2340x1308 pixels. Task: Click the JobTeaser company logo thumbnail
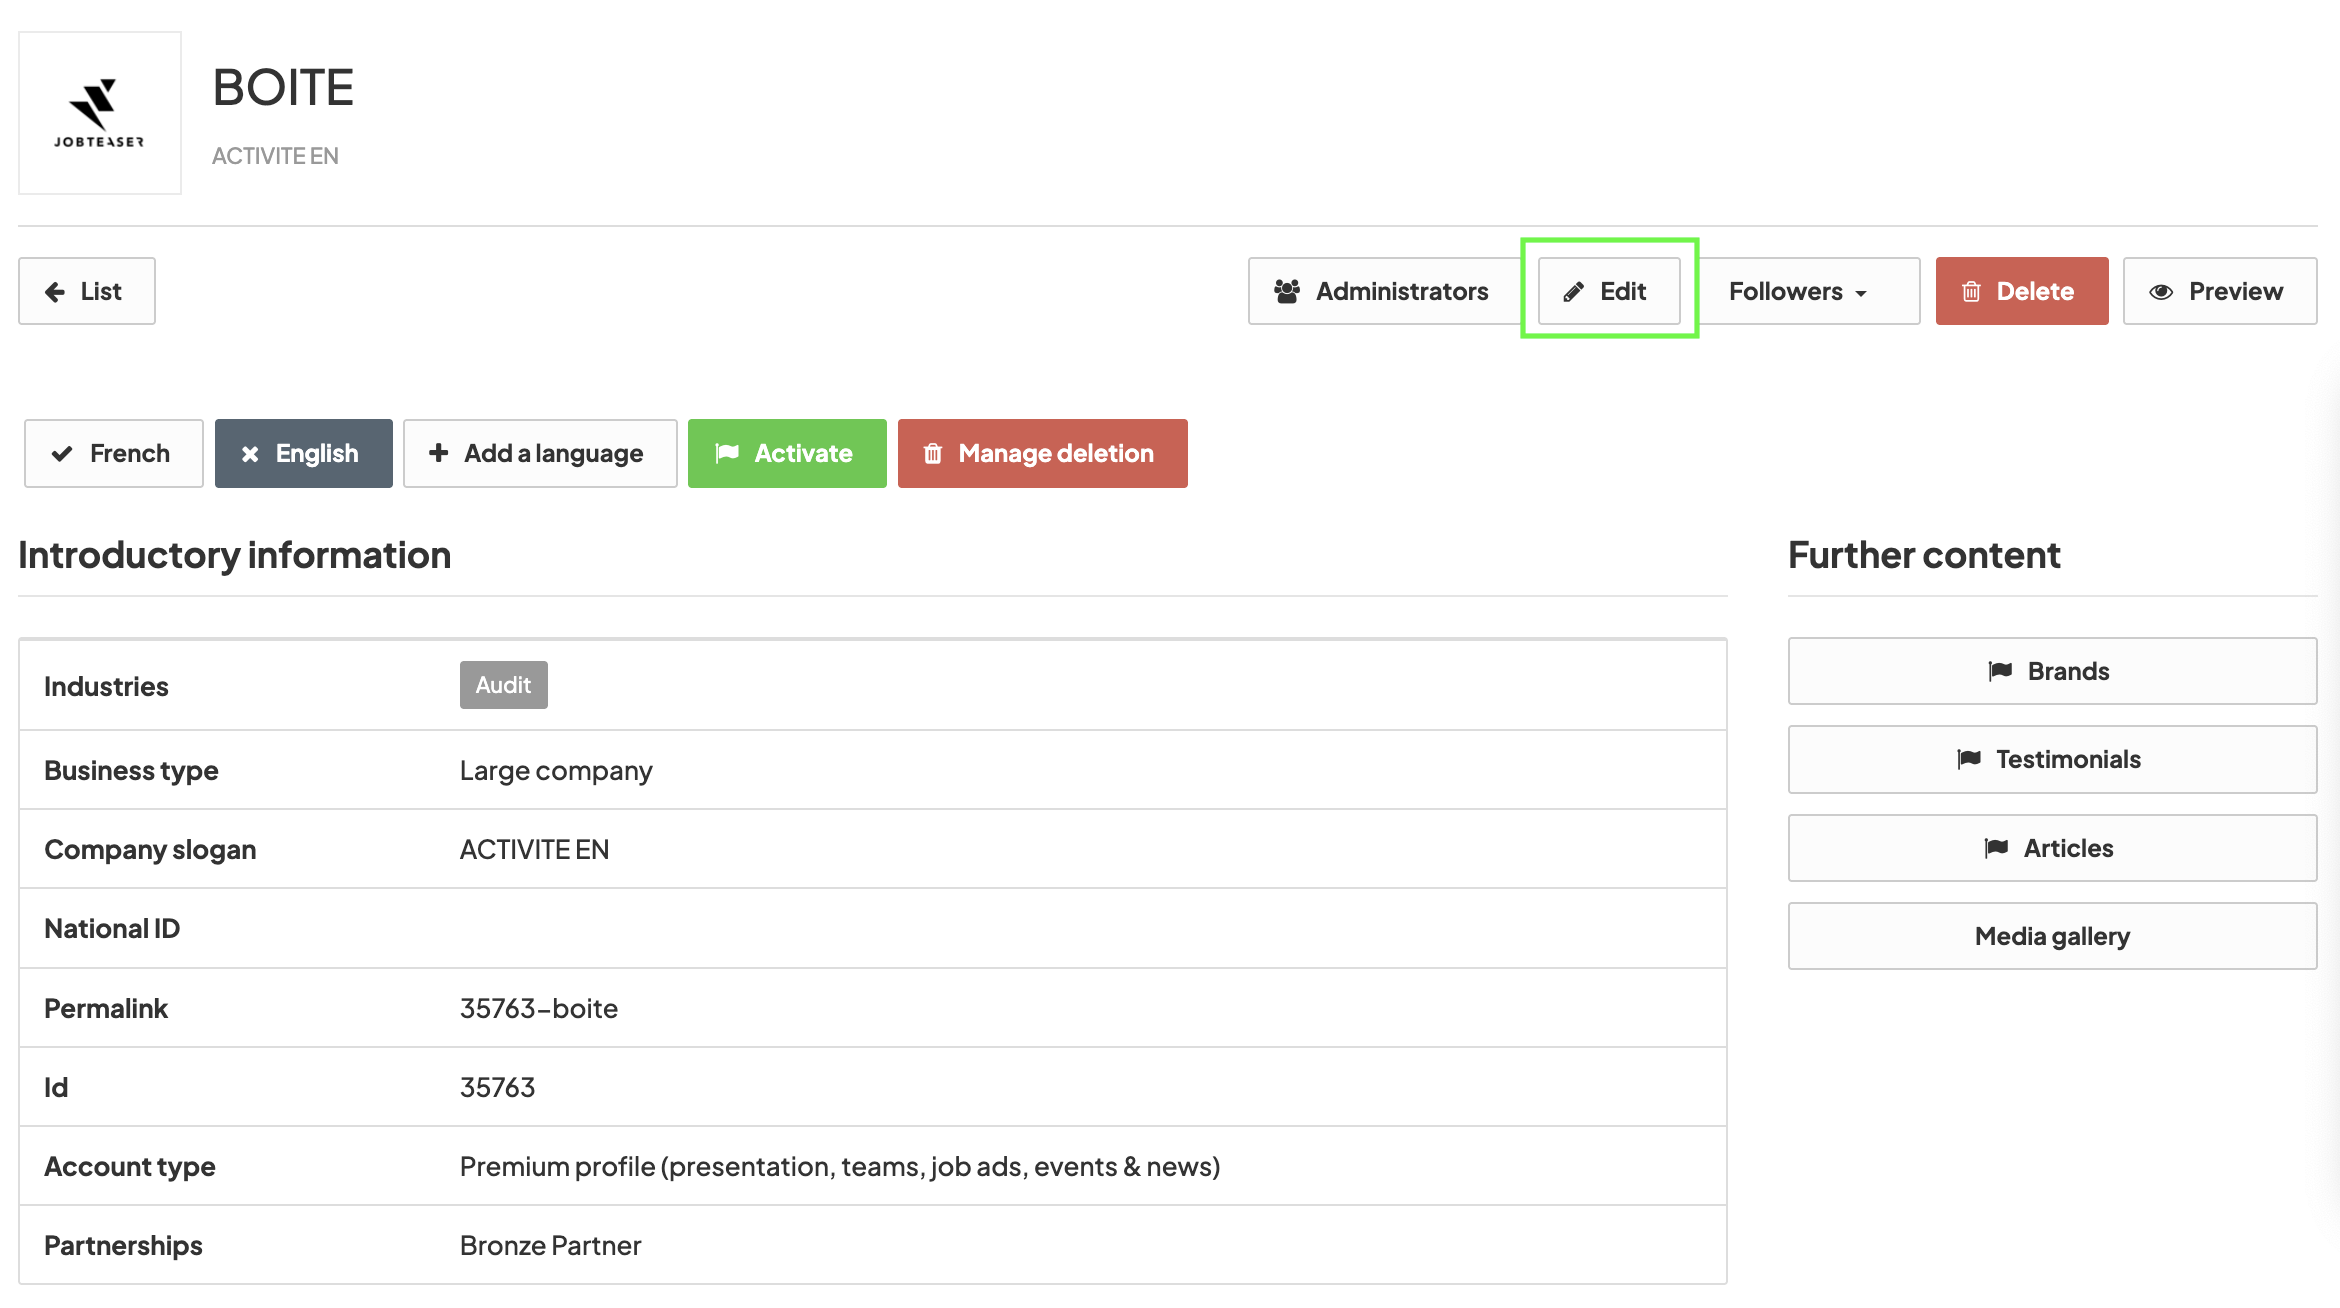pos(100,113)
